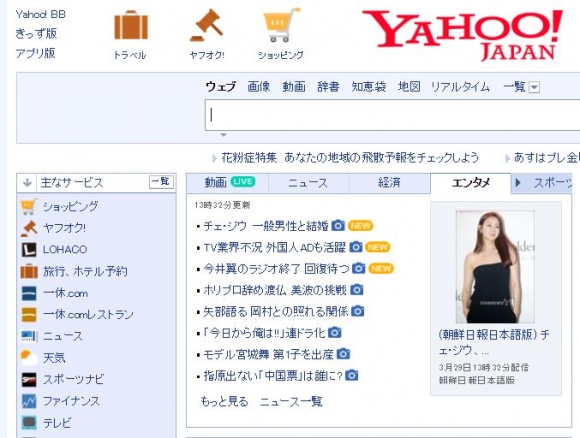This screenshot has height=438, width=580.
Task: Open headline TV業界不況 外国人ADも活躍
Action: tap(275, 247)
